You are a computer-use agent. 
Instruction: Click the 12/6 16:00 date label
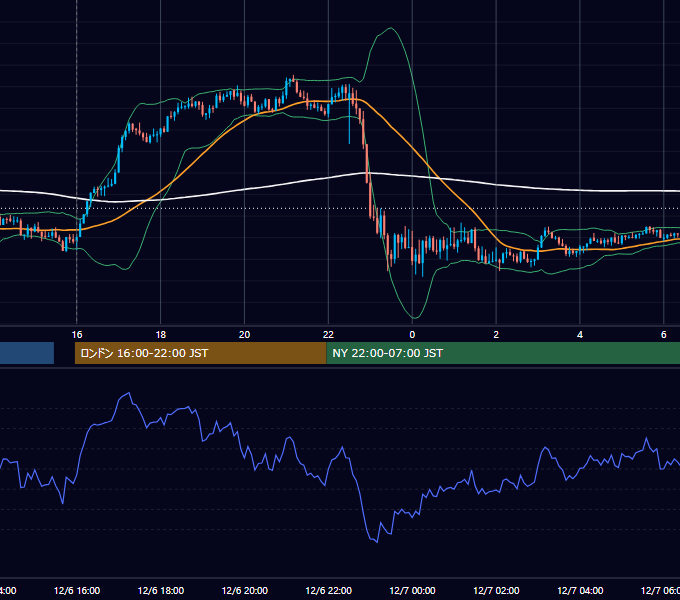click(x=77, y=590)
